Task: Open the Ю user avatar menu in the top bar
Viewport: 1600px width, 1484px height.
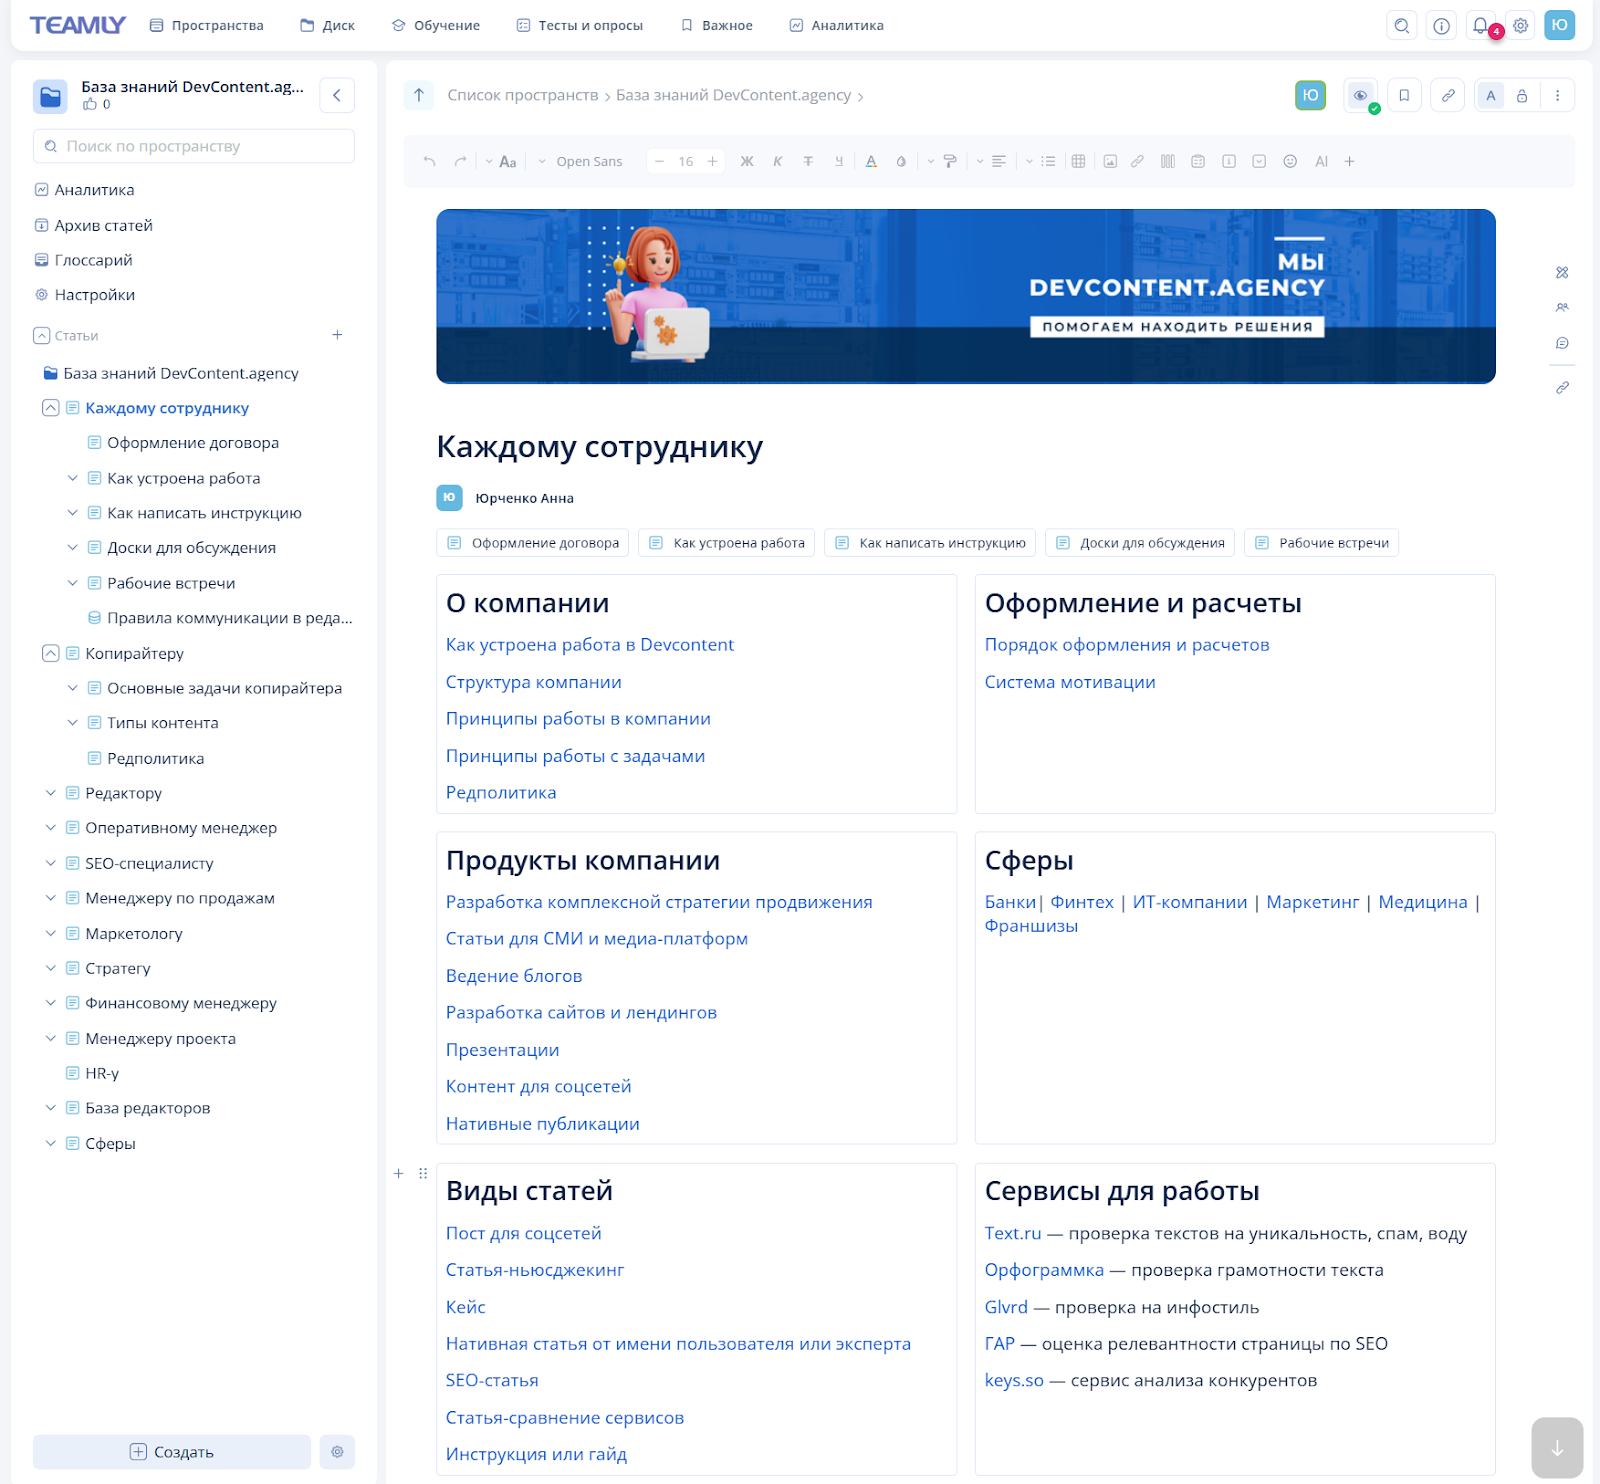Action: pyautogui.click(x=1559, y=25)
